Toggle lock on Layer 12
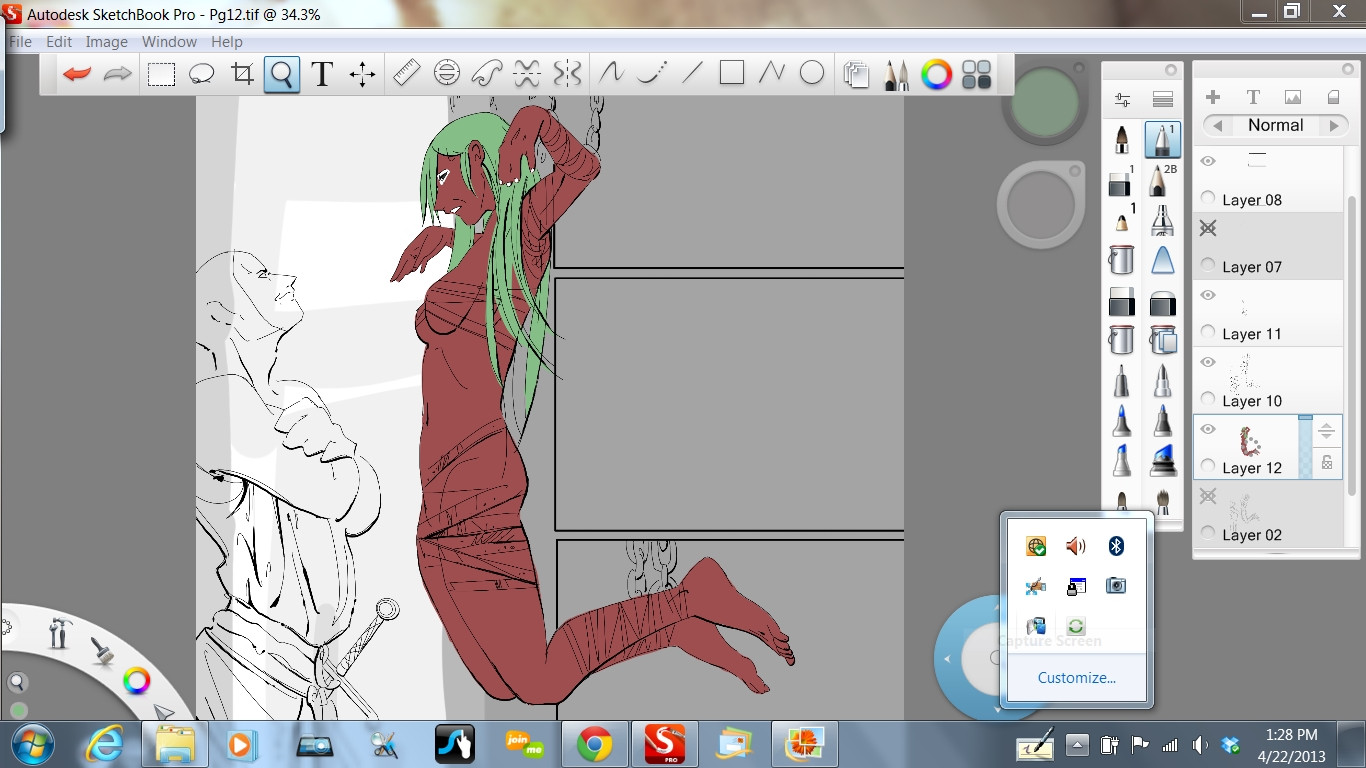Image resolution: width=1366 pixels, height=768 pixels. 1326,462
